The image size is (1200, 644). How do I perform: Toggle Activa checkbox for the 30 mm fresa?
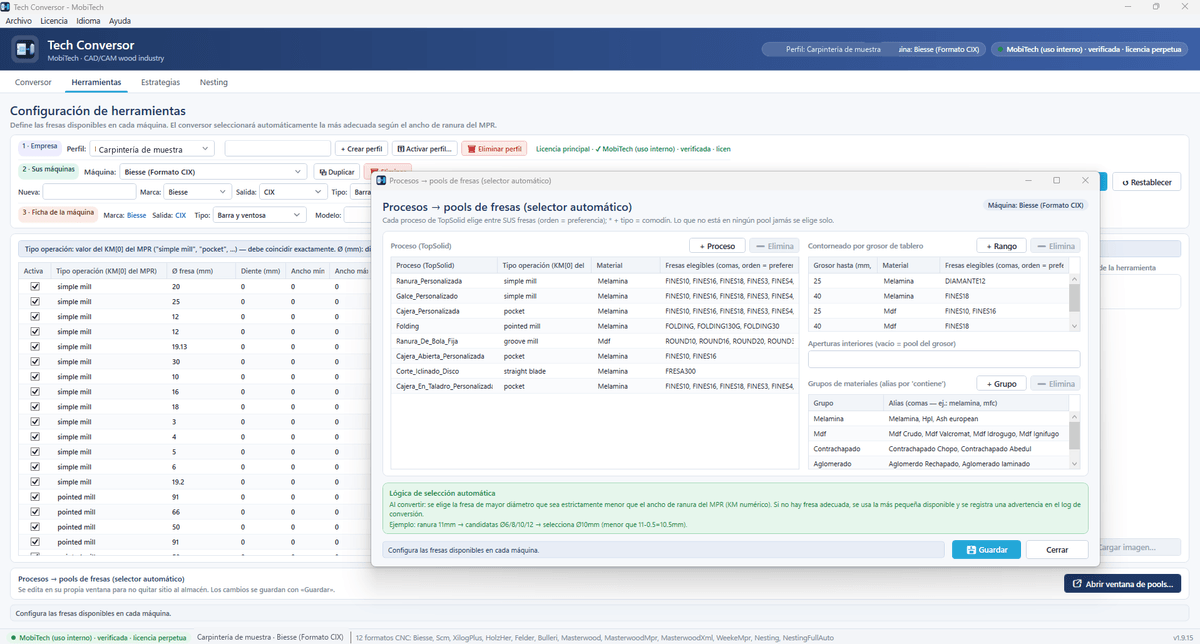[35, 361]
